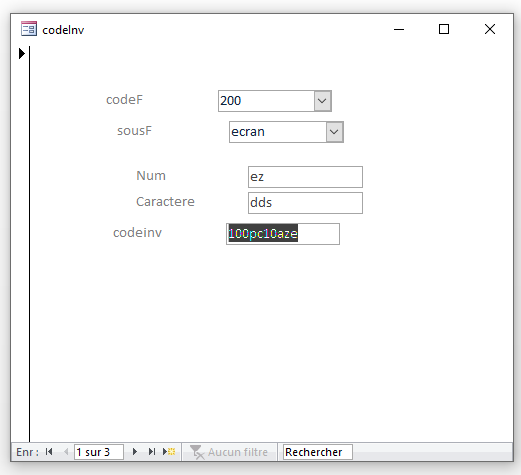The height and width of the screenshot is (475, 521).
Task: Click the sousF combo box showing ecran
Action: click(286, 132)
